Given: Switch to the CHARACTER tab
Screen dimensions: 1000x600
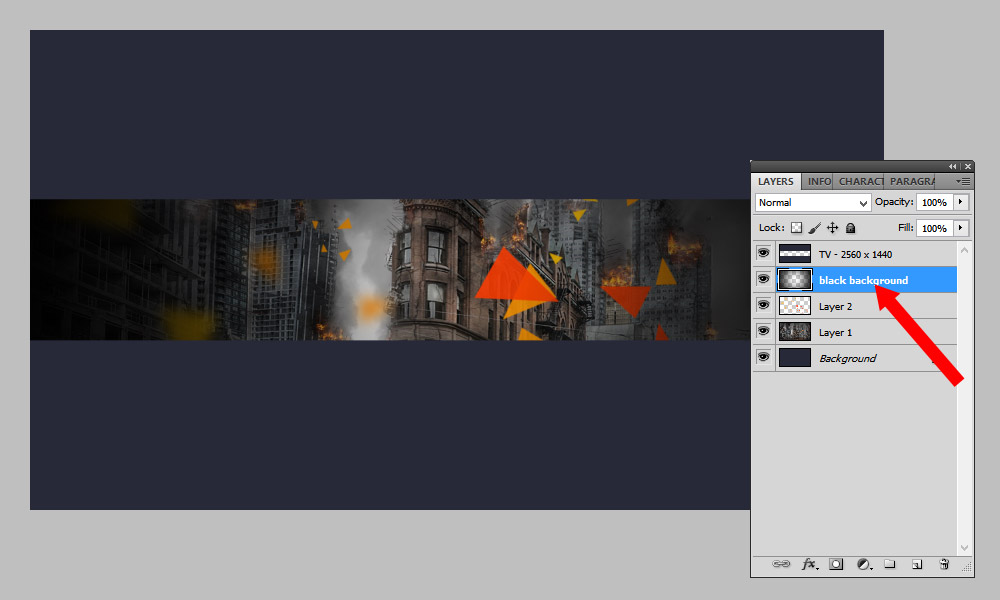Looking at the screenshot, I should tap(860, 182).
